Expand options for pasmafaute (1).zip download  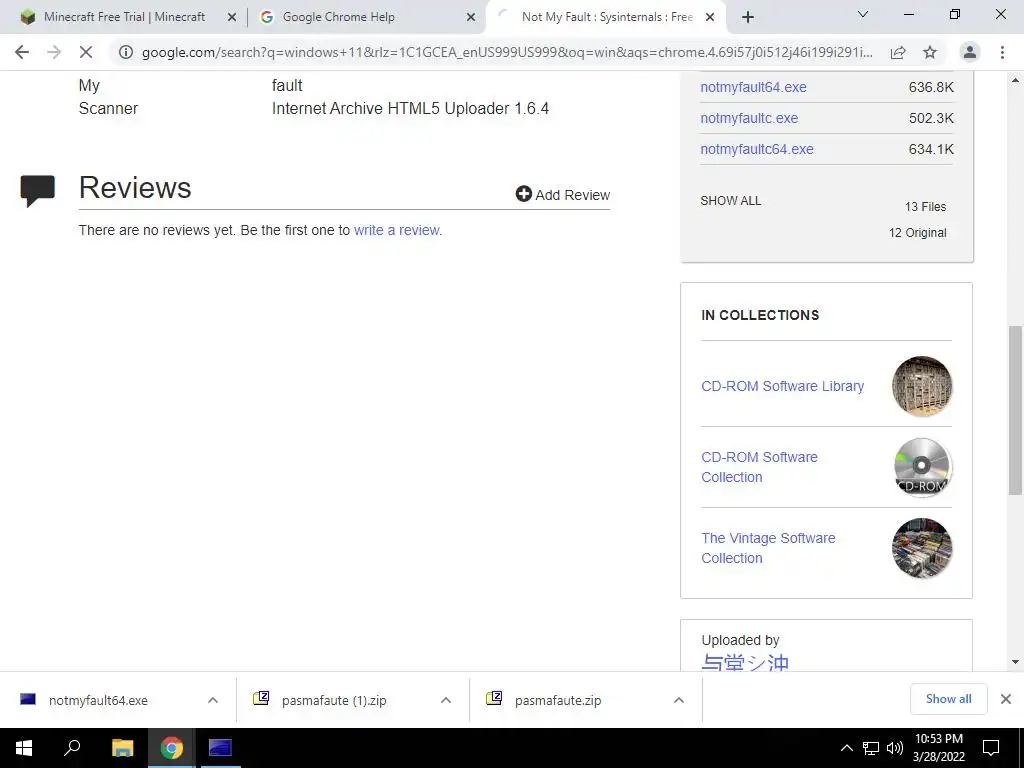pos(446,700)
